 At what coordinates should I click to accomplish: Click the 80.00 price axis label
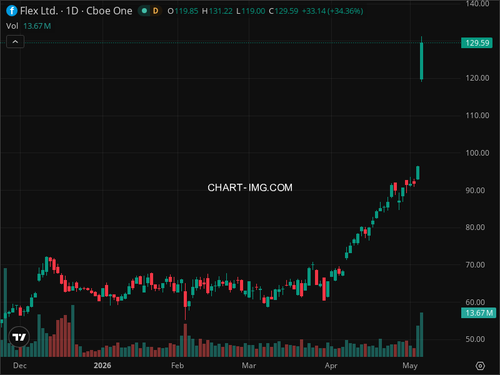475,228
